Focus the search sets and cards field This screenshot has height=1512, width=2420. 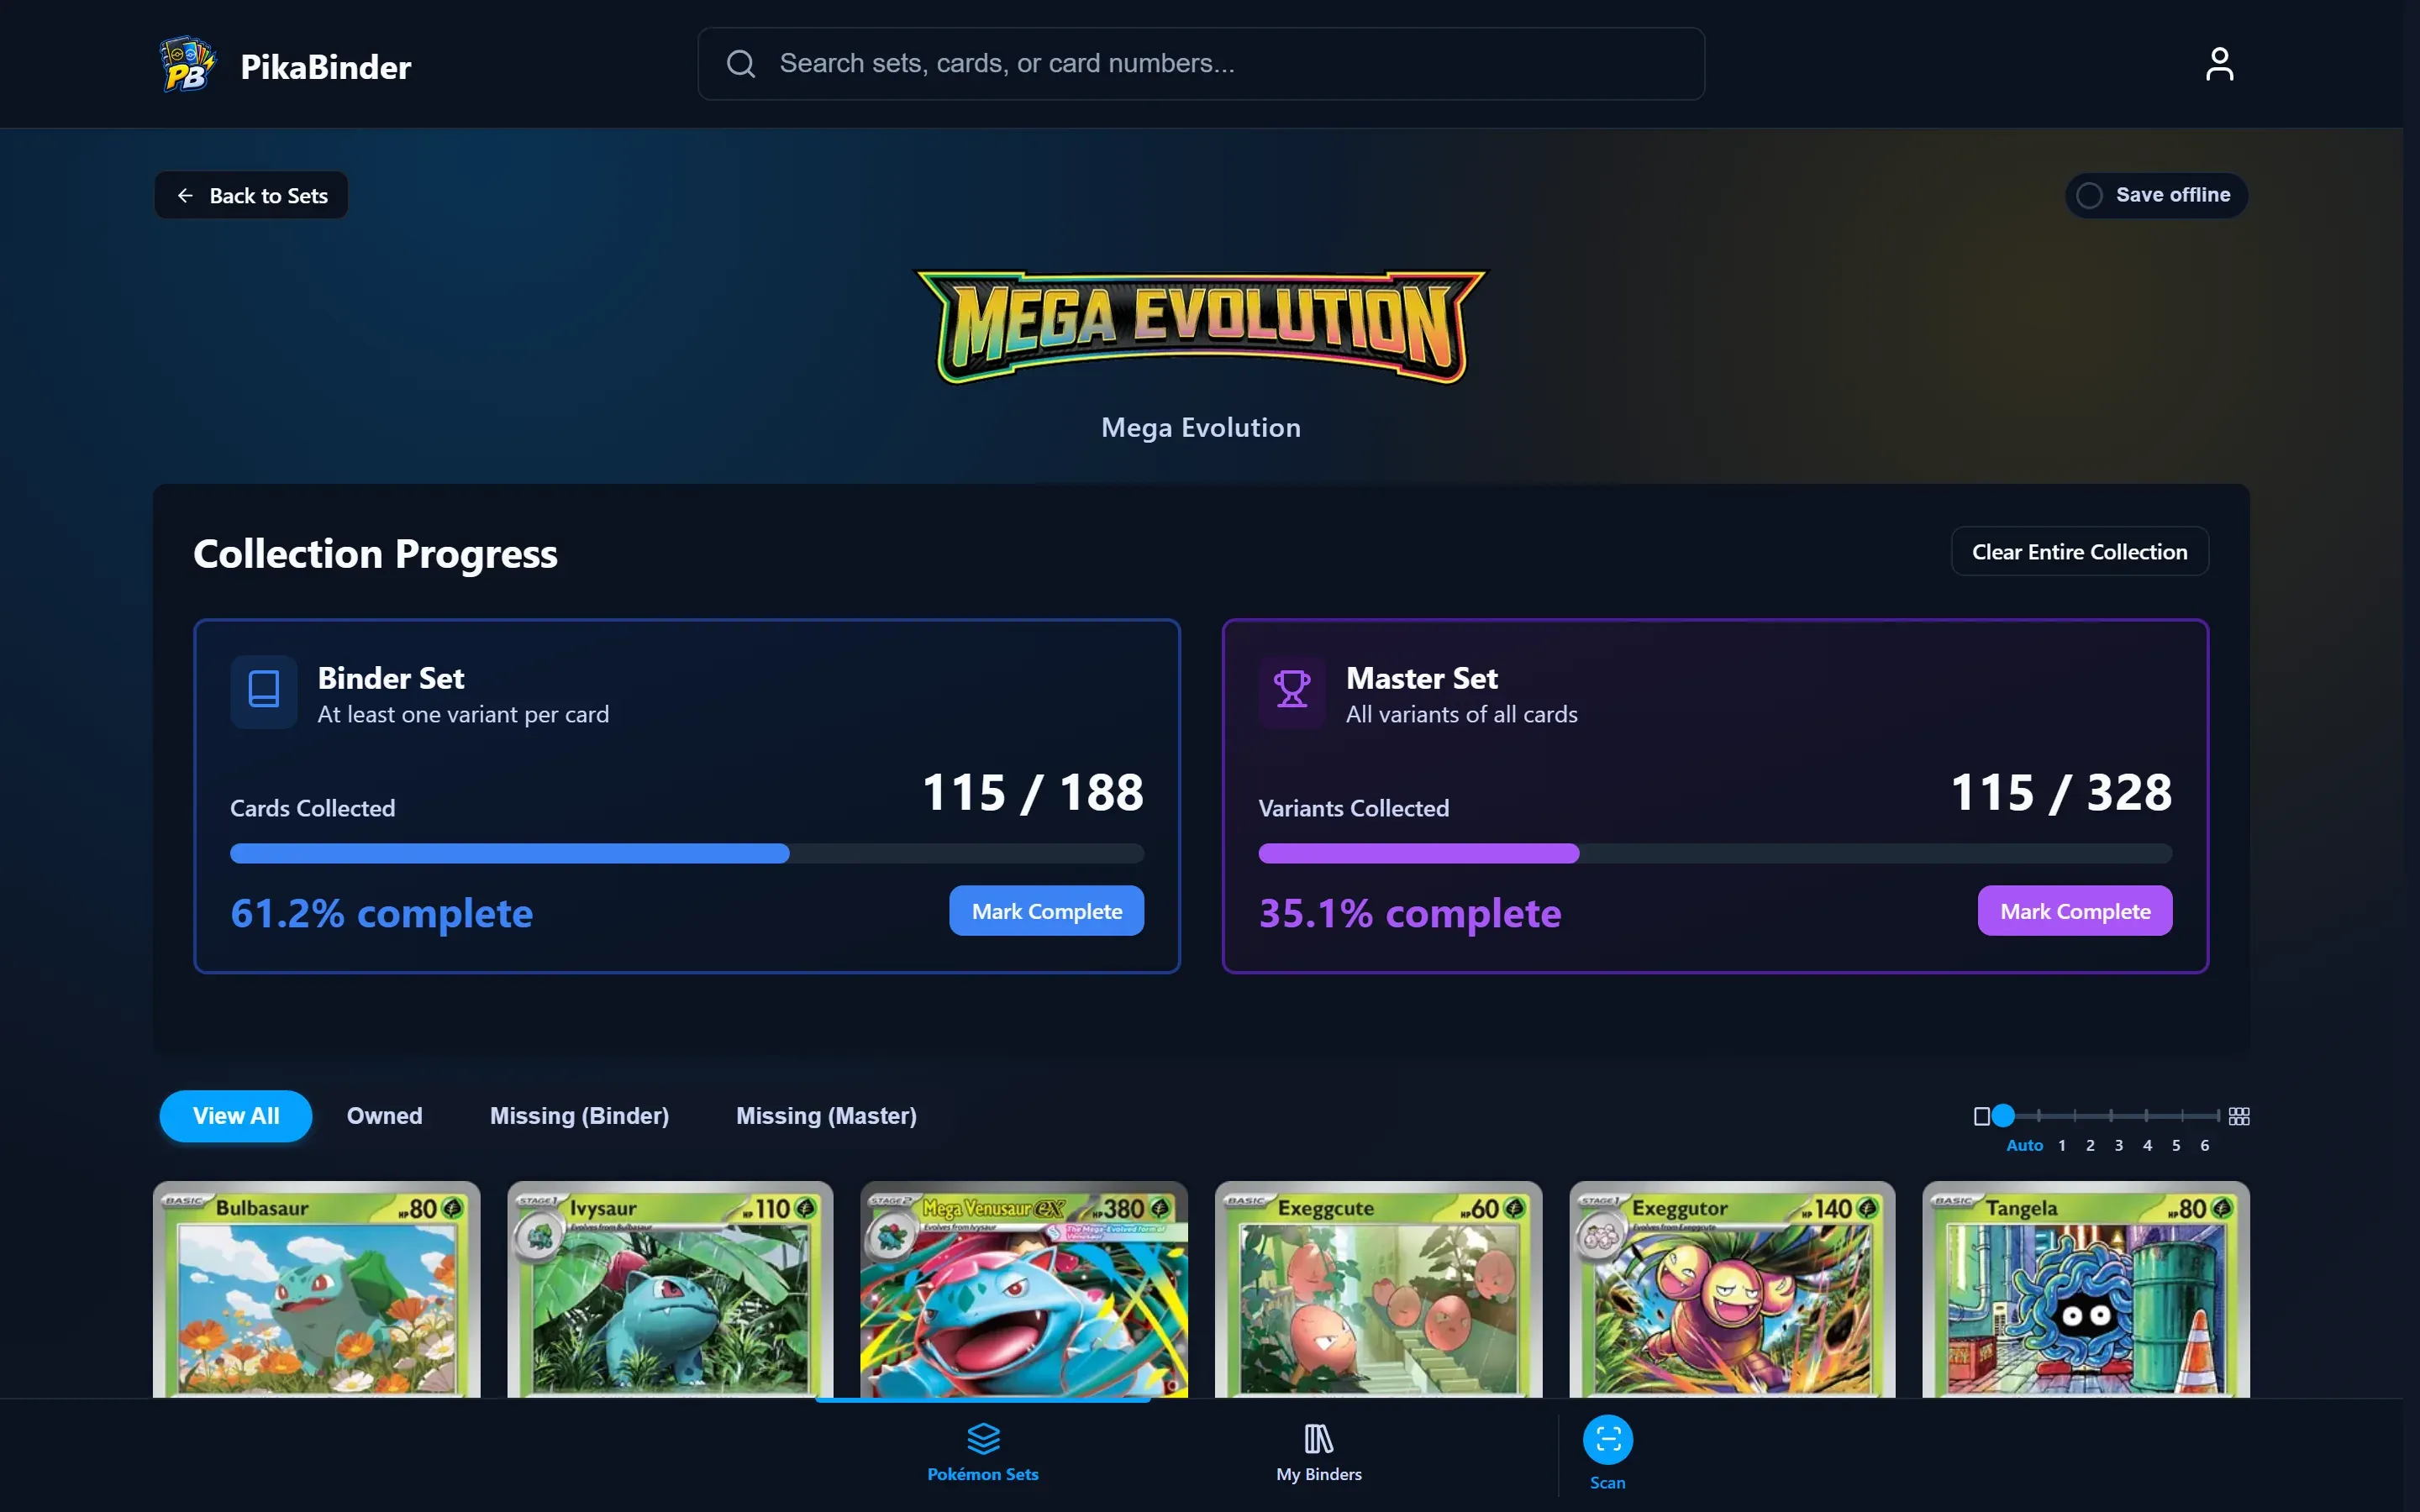coord(1201,64)
